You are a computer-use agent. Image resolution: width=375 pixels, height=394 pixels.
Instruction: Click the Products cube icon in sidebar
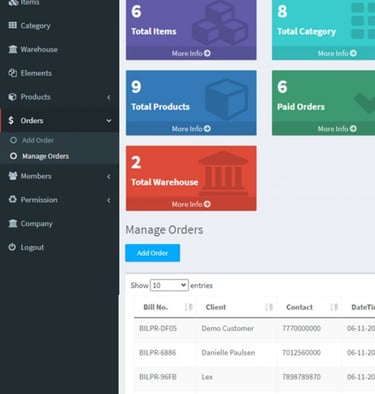tap(12, 97)
